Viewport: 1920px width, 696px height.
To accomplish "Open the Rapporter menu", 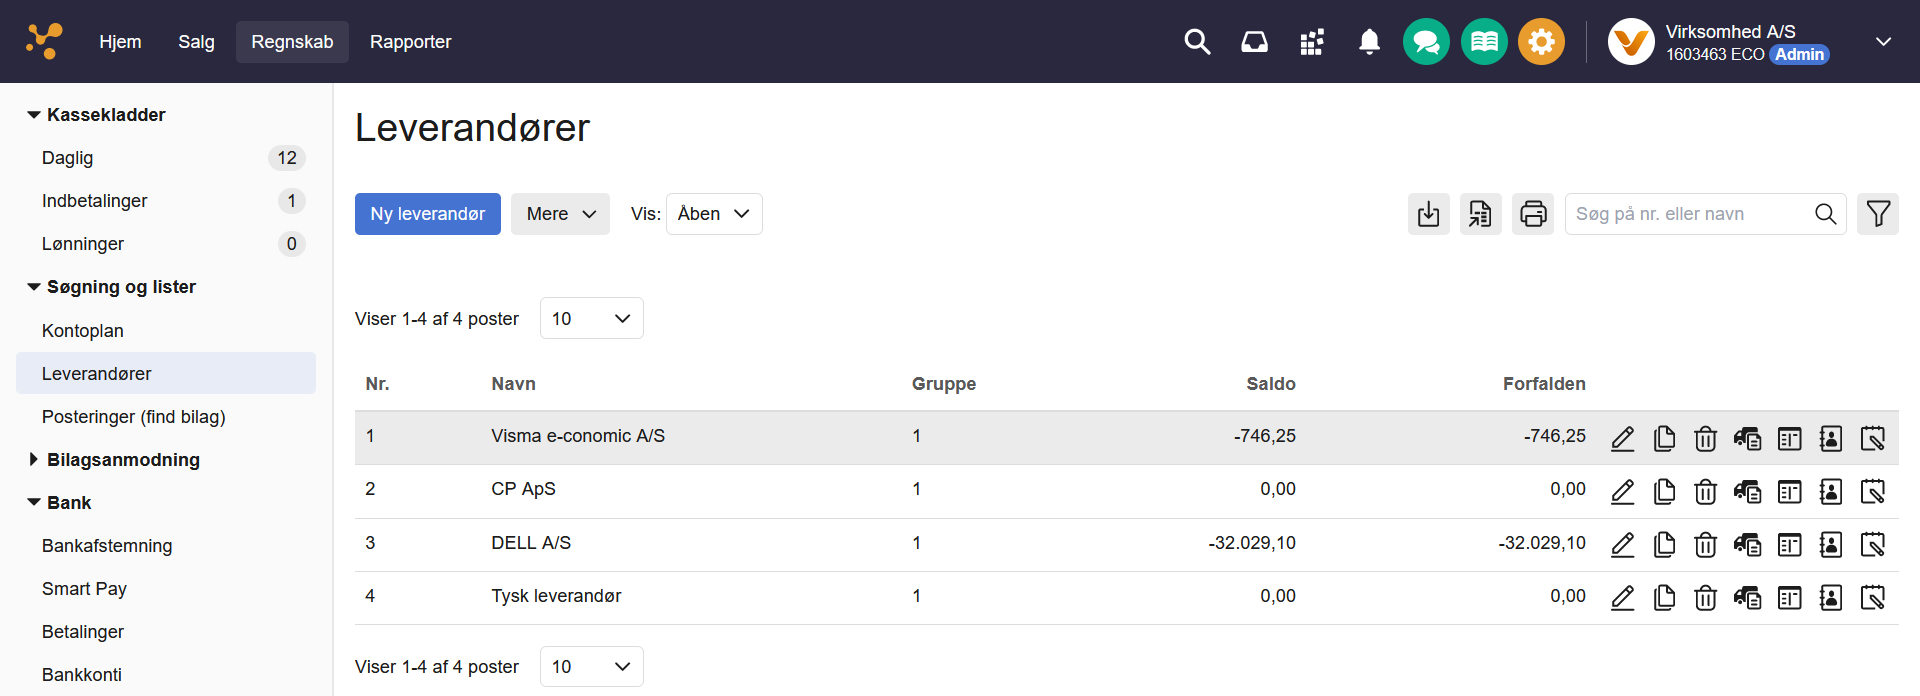I will pyautogui.click(x=410, y=42).
